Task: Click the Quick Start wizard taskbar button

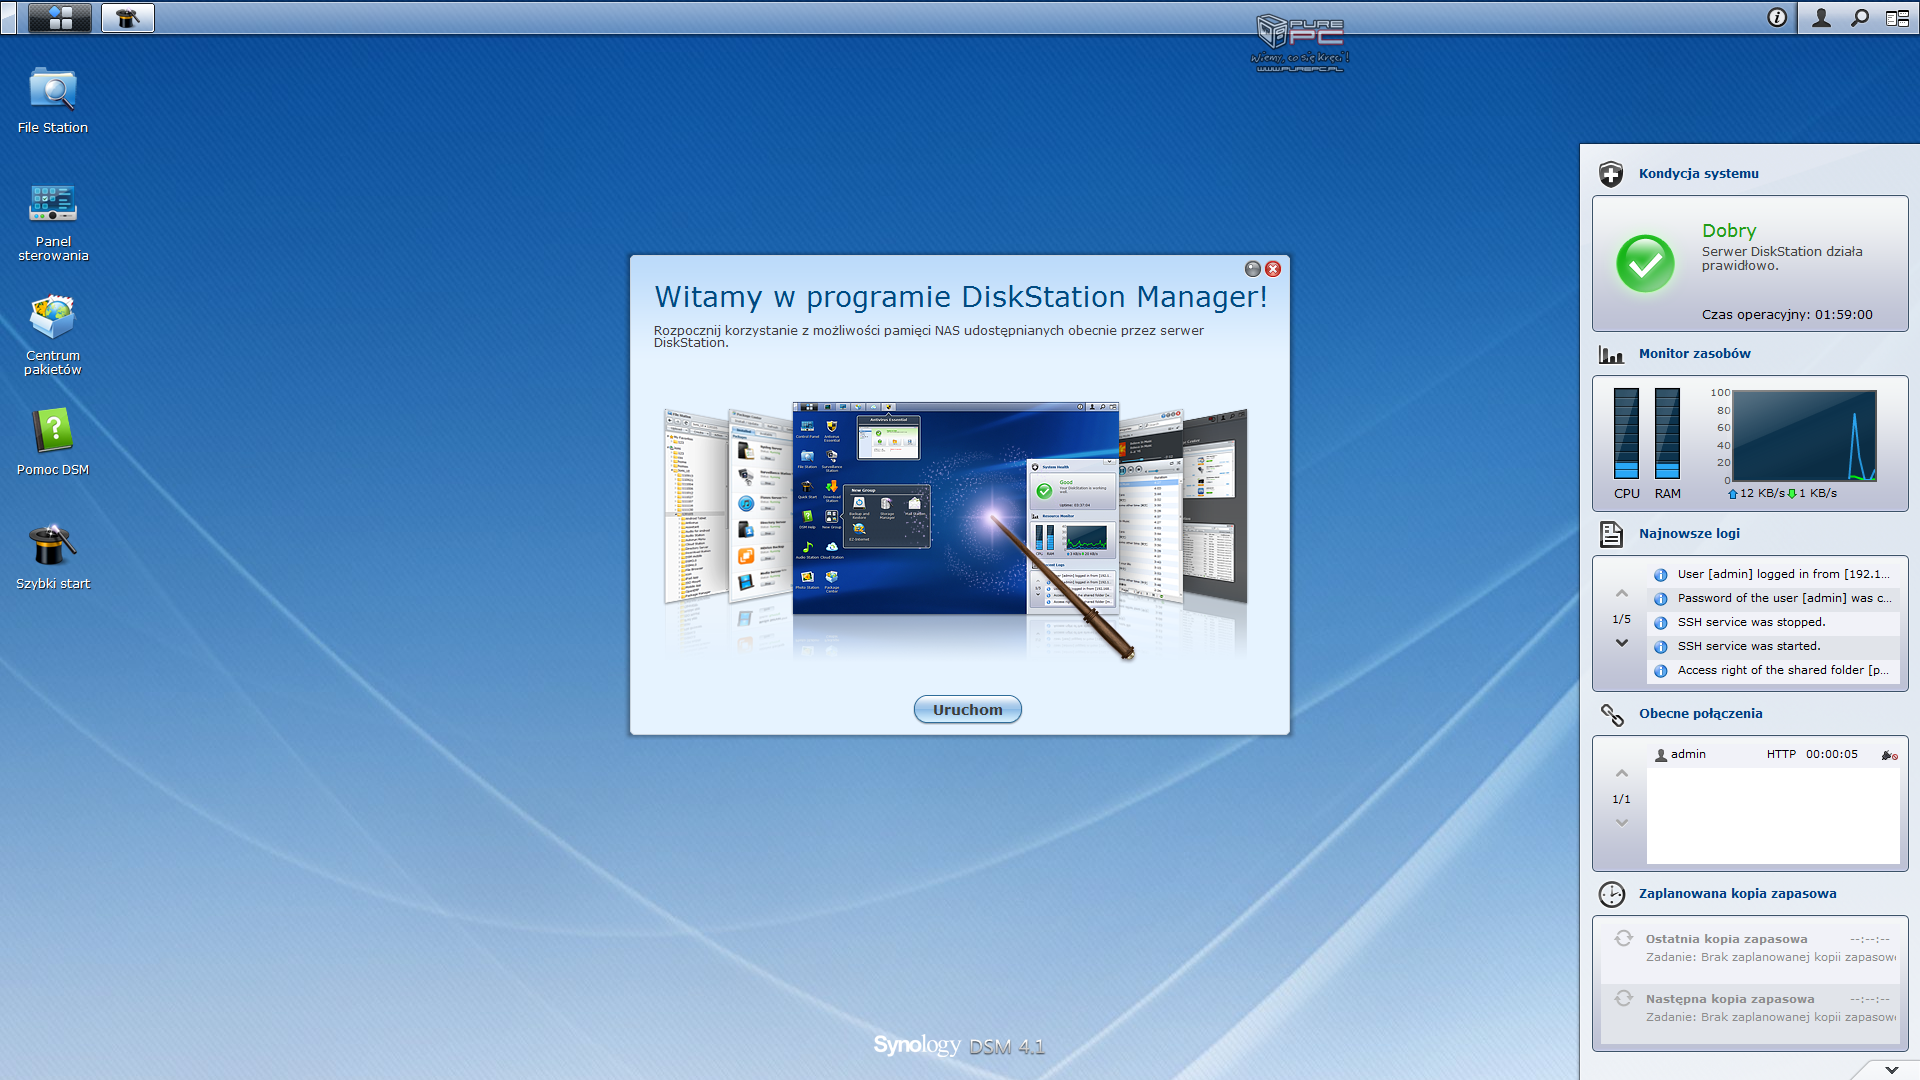Action: pos(128,17)
